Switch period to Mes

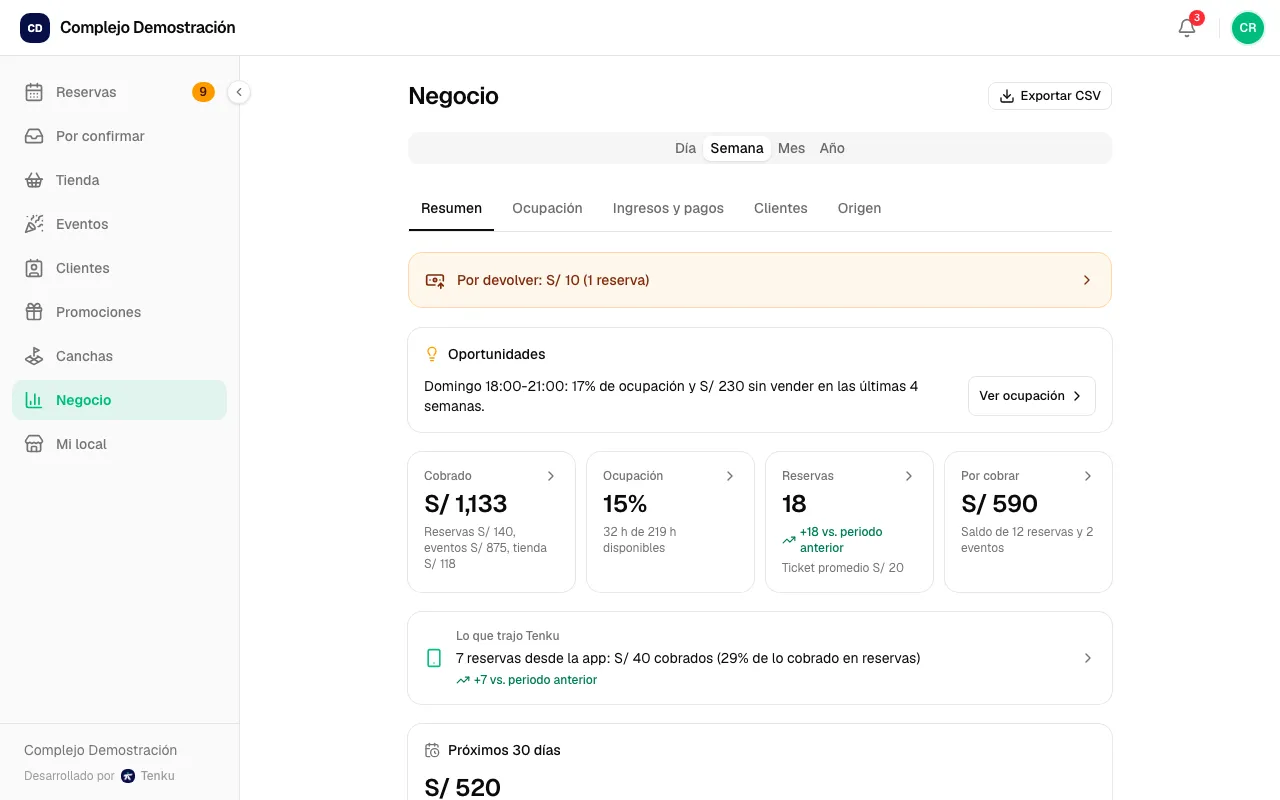pos(791,148)
